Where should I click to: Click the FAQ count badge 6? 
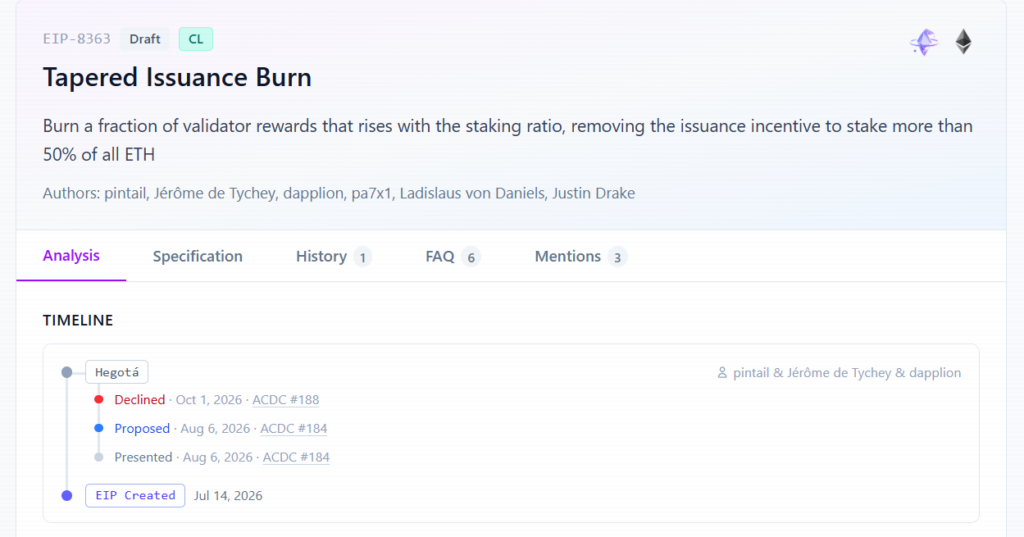tap(471, 257)
